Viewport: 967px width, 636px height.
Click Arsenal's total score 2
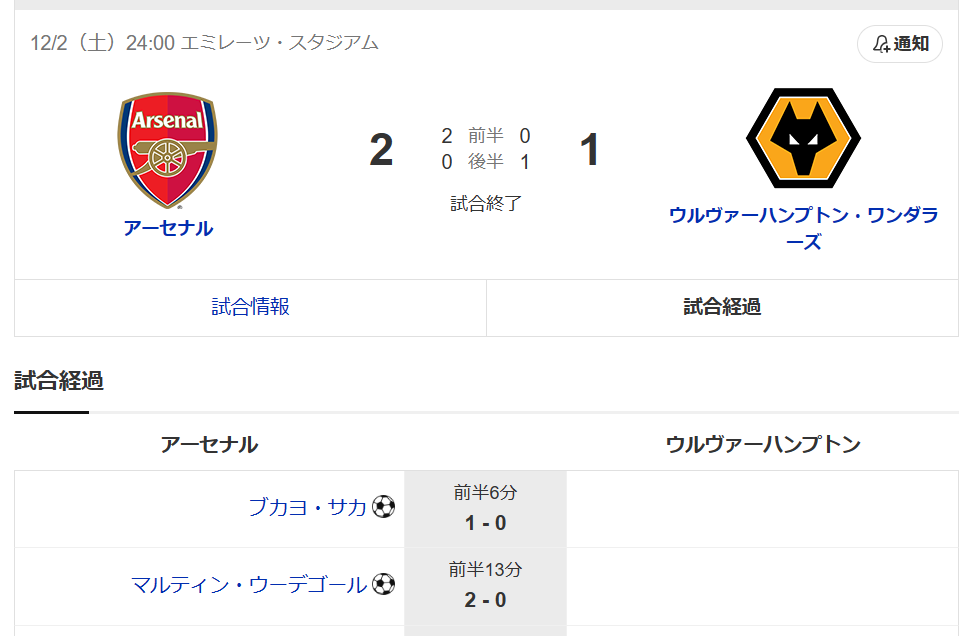(x=381, y=150)
